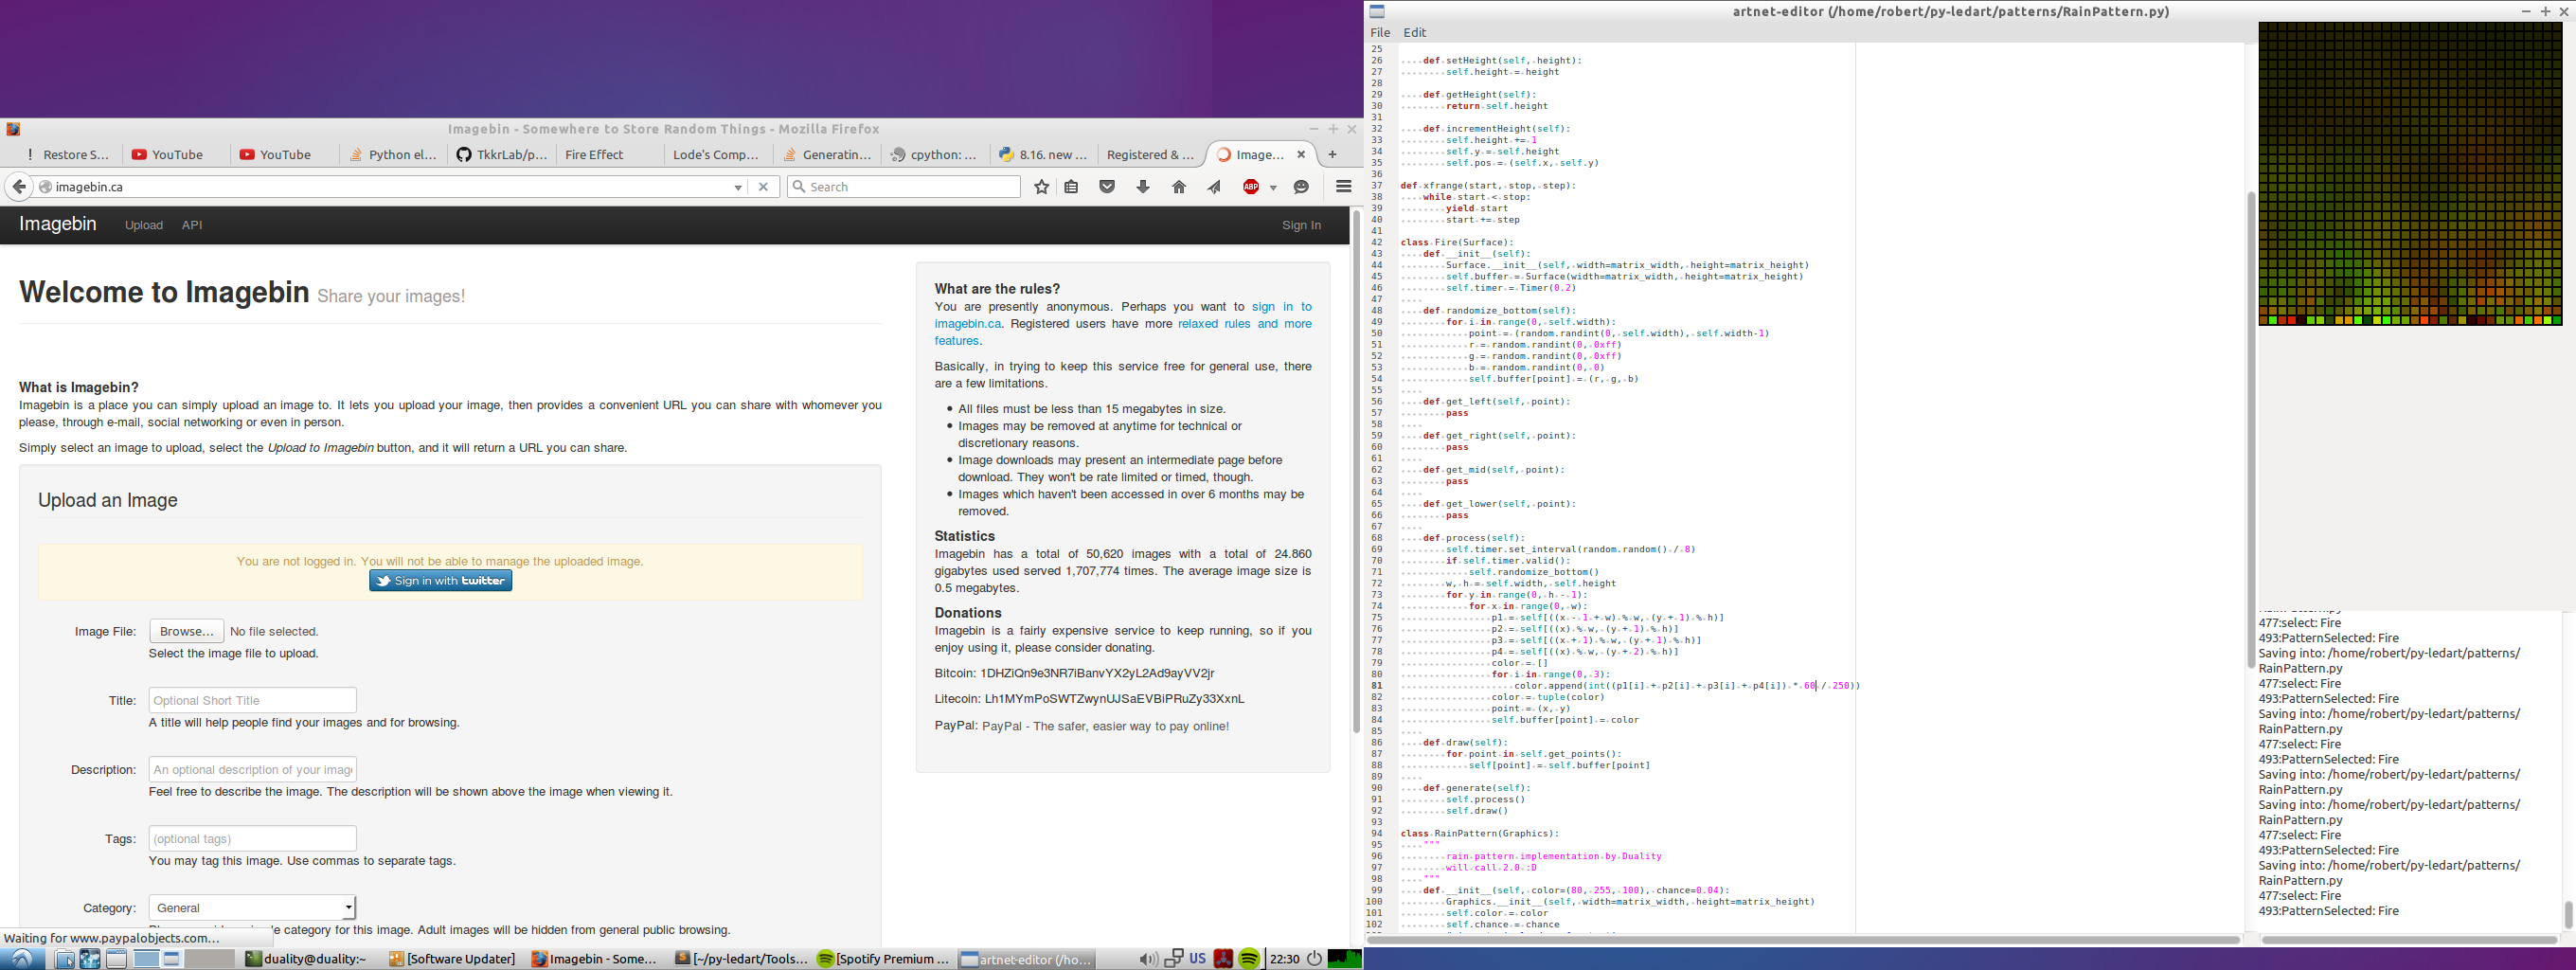Click the taskbar volume speaker icon
This screenshot has width=2576, height=970.
(x=1147, y=959)
